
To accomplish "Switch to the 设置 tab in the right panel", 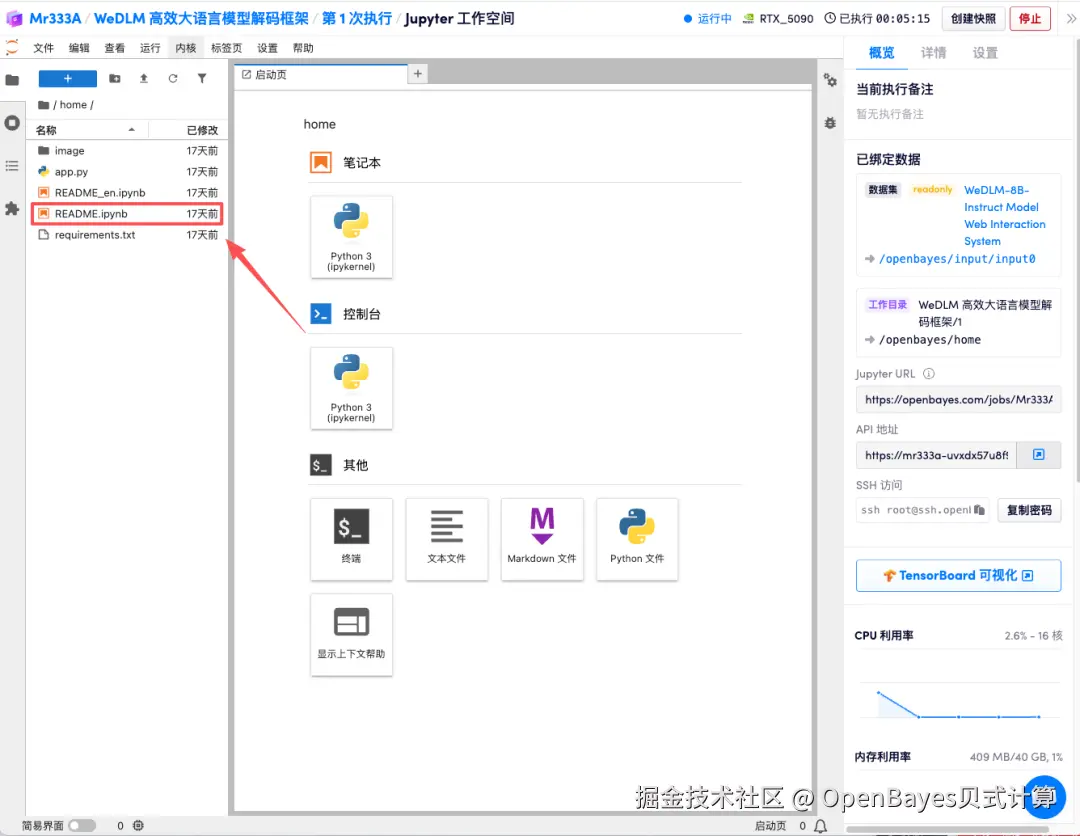I will coord(985,53).
